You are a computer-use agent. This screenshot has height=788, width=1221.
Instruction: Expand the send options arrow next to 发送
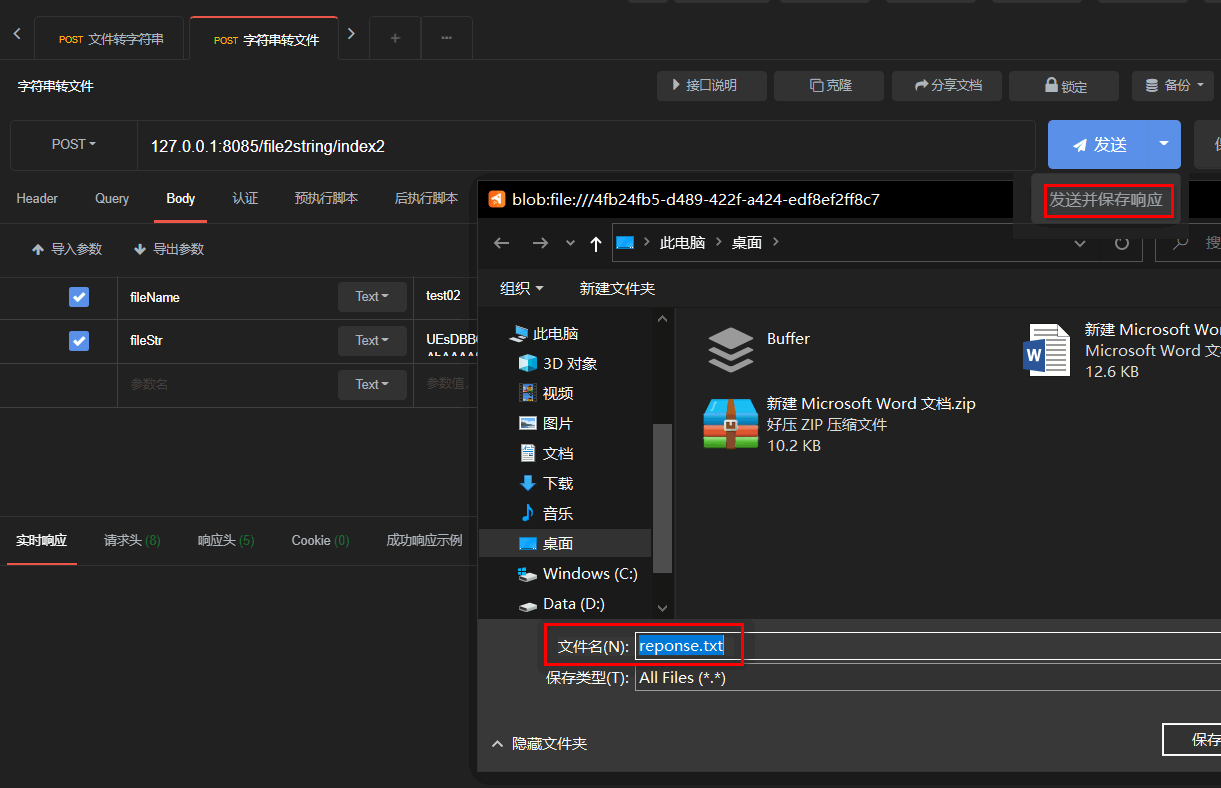click(1164, 145)
